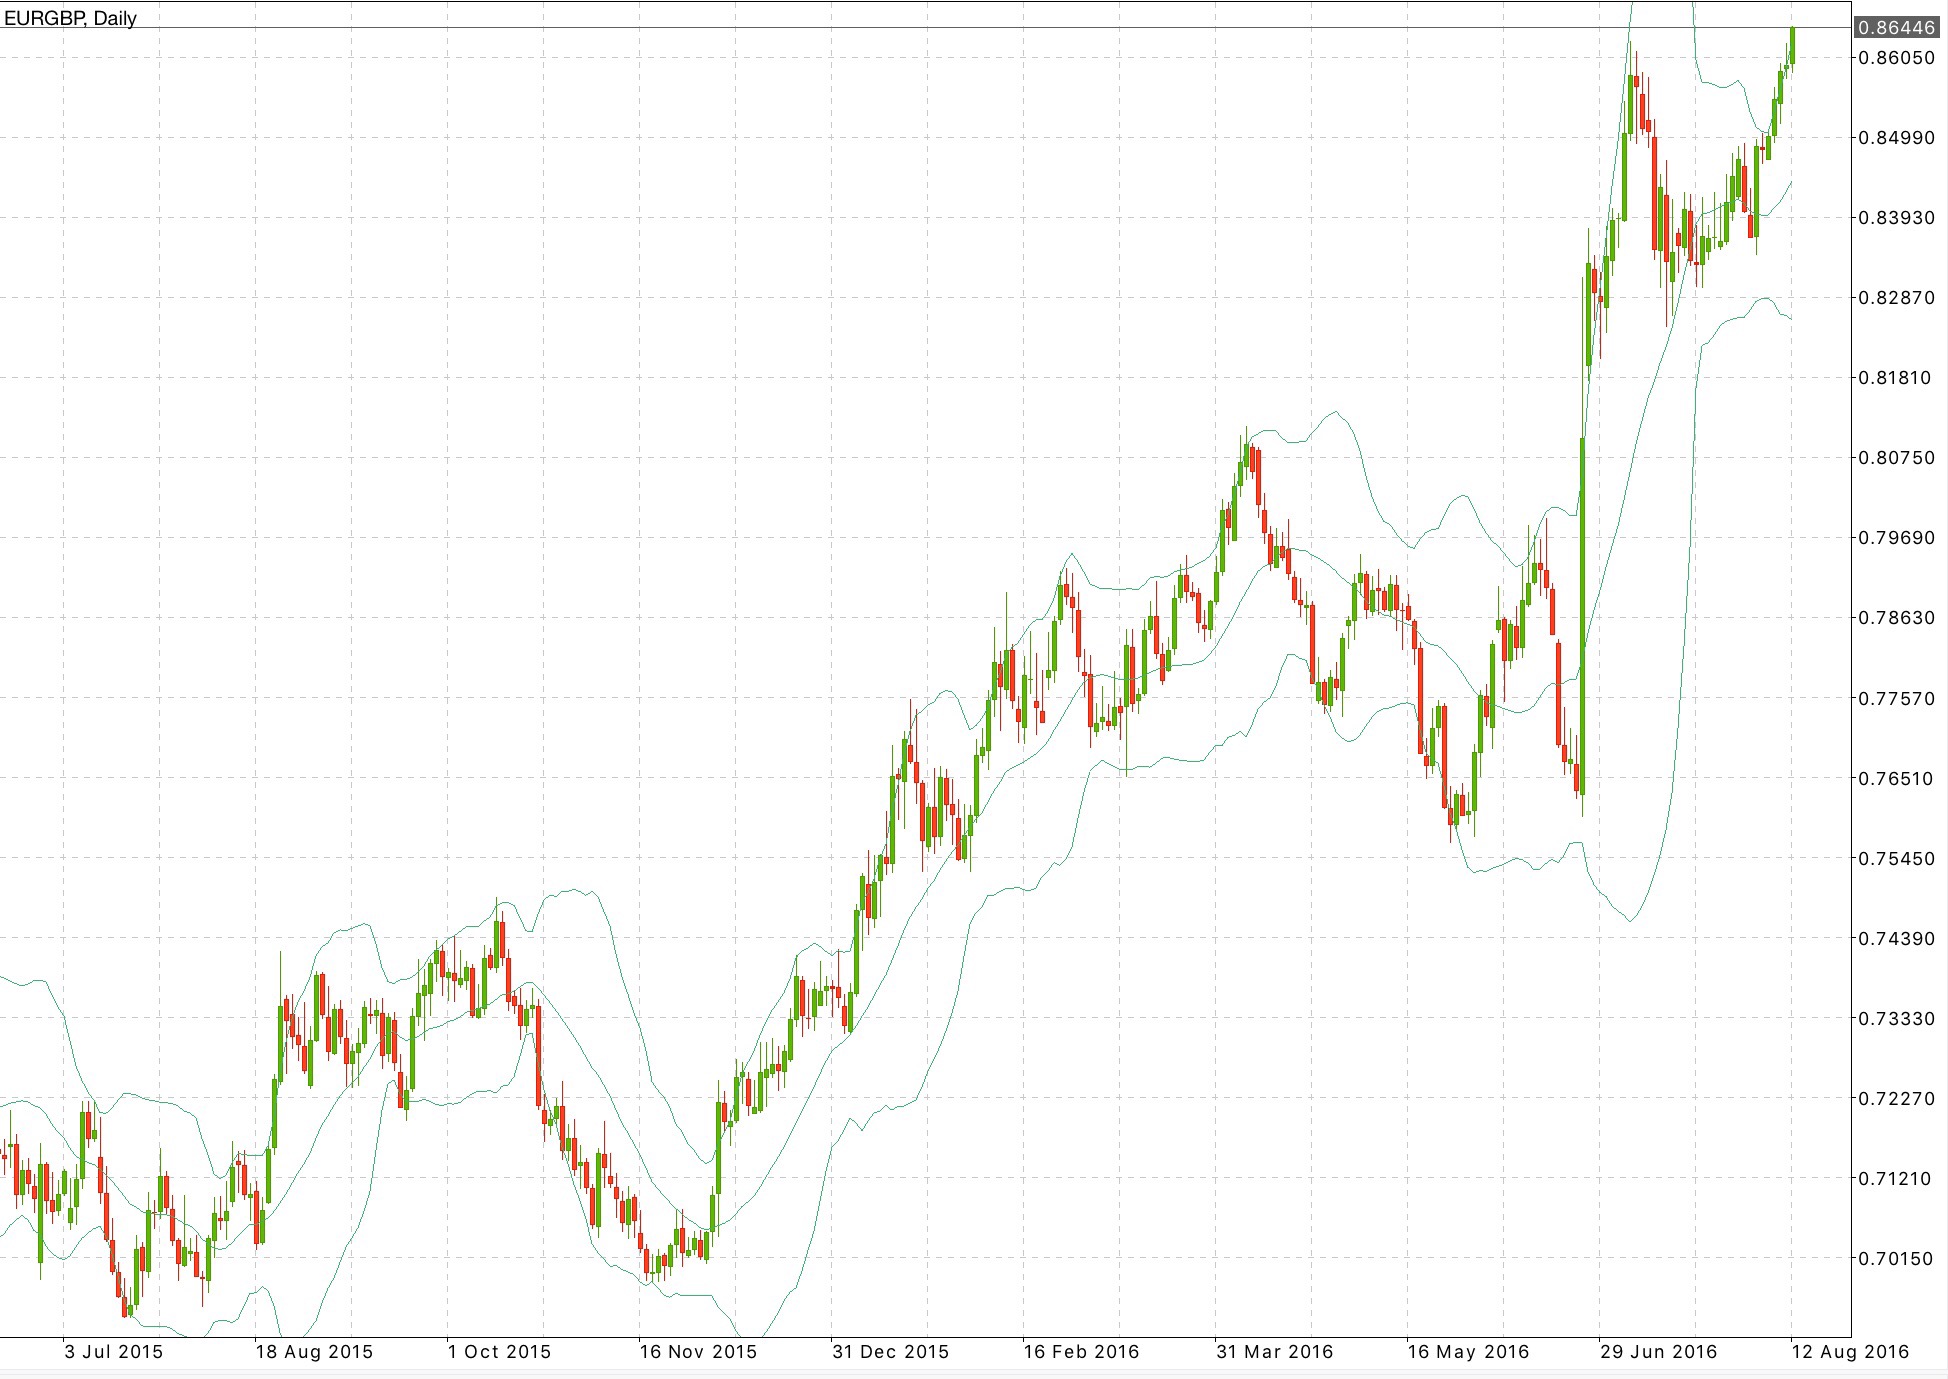This screenshot has width=1948, height=1379.
Task: Click the 16 Nov 2015 date label
Action: (x=698, y=1352)
